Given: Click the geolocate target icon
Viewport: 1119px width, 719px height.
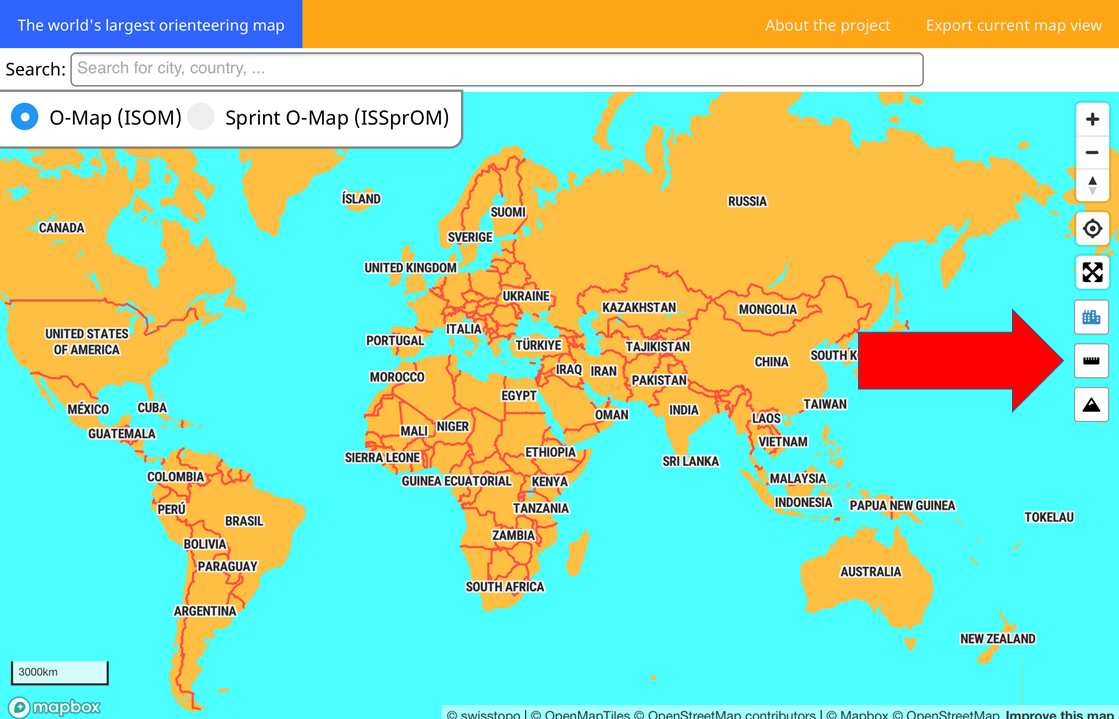Looking at the screenshot, I should coord(1092,229).
